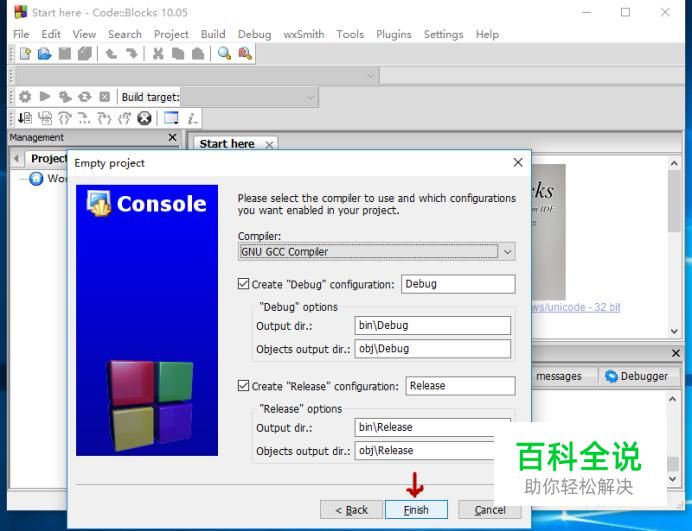Image resolution: width=692 pixels, height=531 pixels.
Task: Open the File menu
Action: tap(21, 34)
